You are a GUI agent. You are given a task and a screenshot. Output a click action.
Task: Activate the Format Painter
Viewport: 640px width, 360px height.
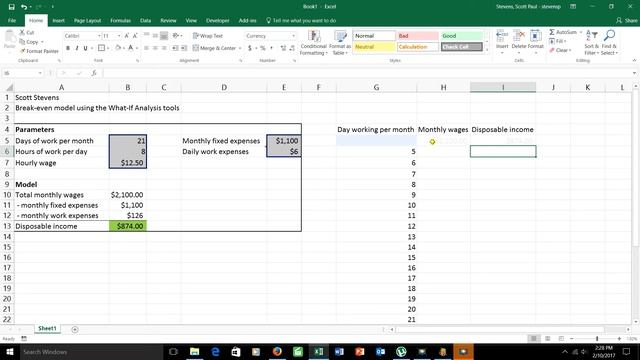(x=39, y=51)
